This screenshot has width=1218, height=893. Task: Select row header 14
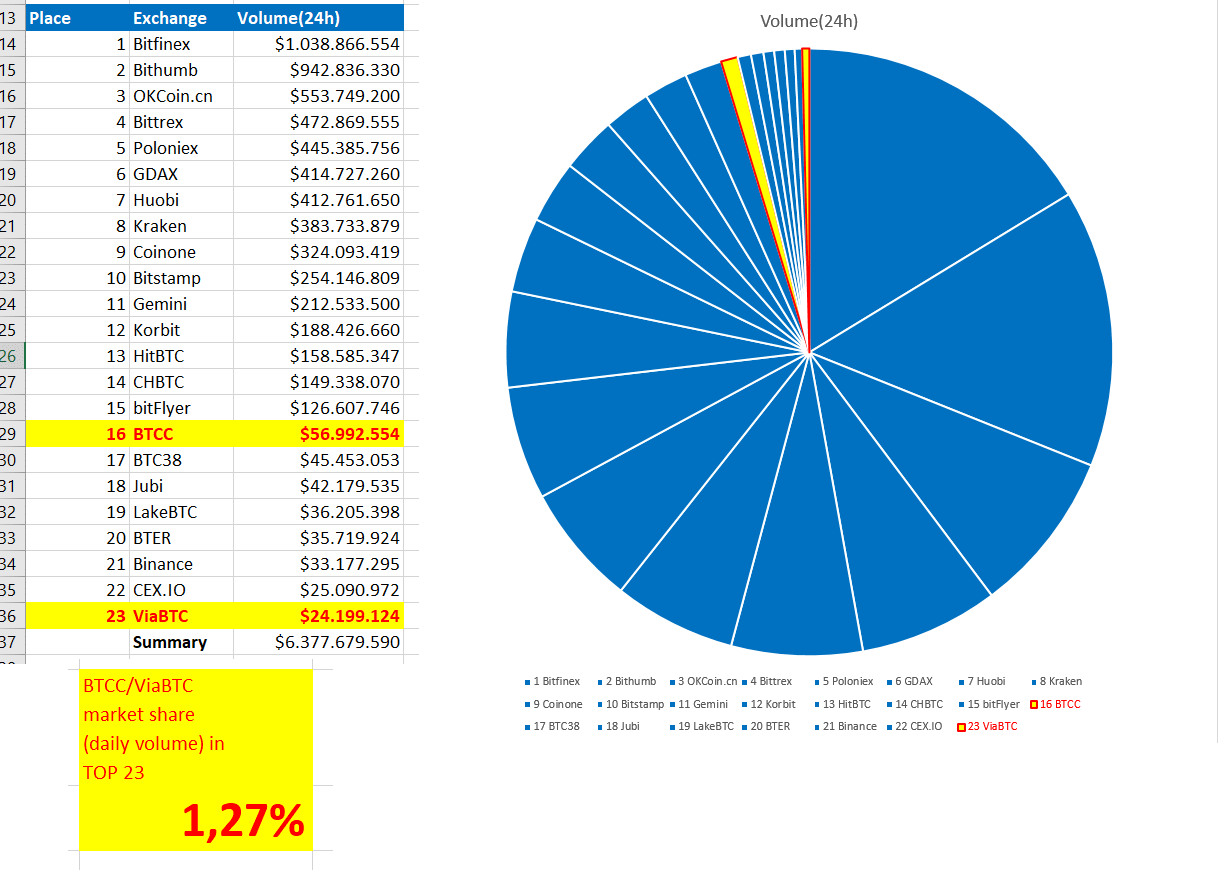click(11, 44)
